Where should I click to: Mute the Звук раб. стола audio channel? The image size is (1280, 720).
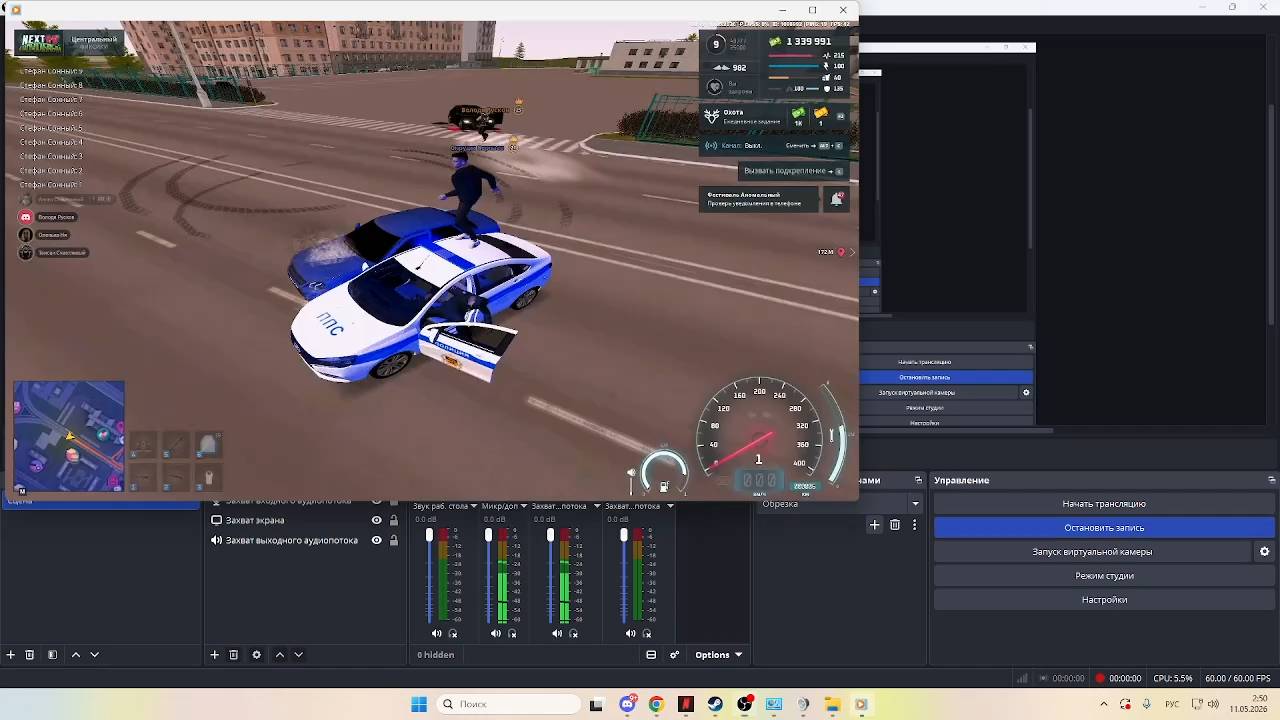point(437,633)
